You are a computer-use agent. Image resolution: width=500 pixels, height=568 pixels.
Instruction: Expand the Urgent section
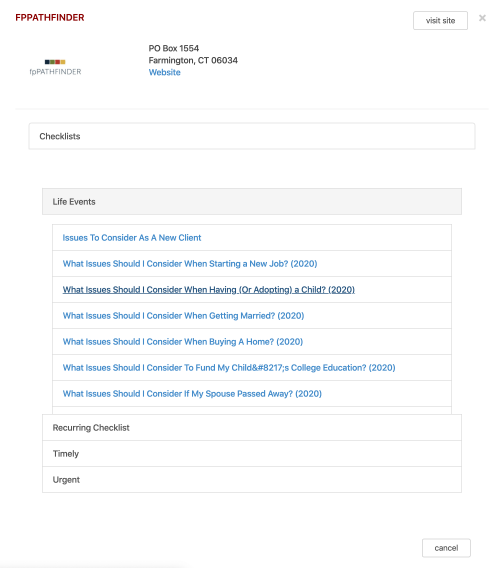tap(252, 480)
